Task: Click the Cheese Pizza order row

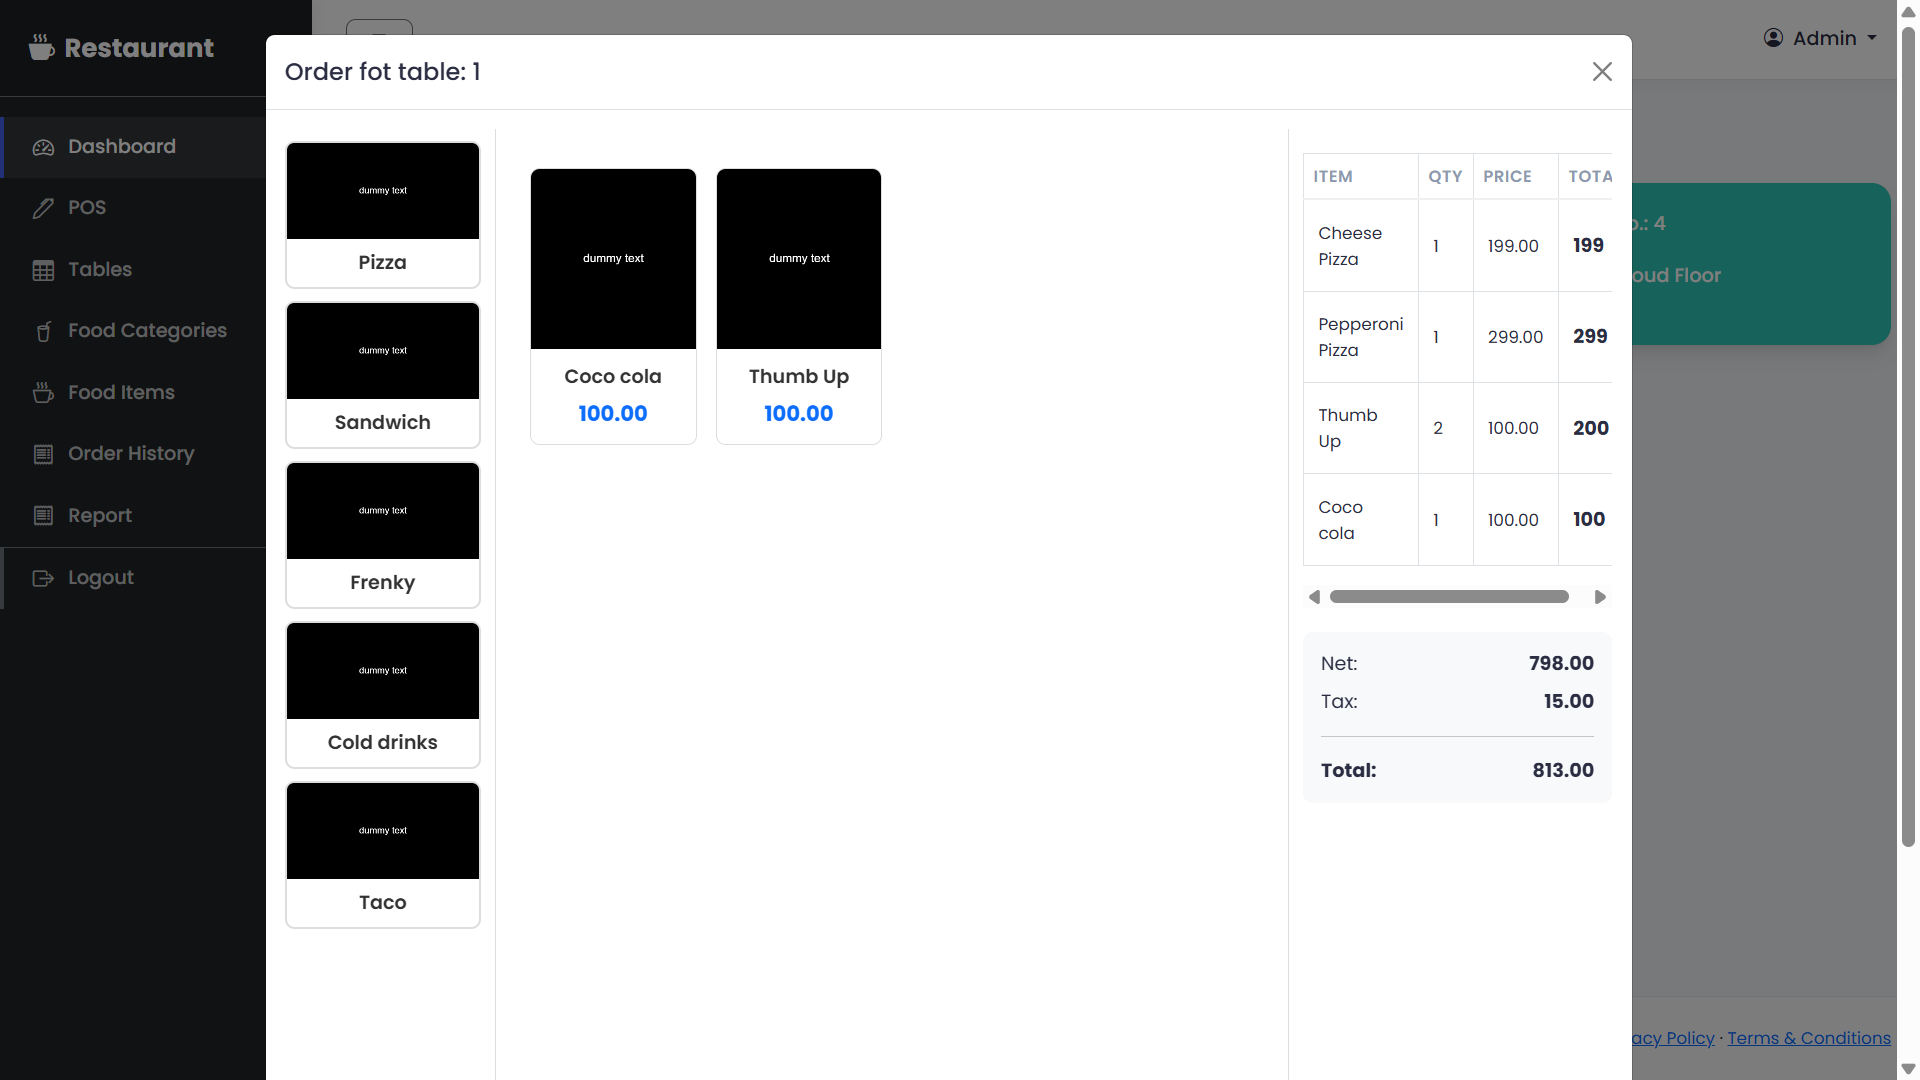Action: click(1457, 246)
